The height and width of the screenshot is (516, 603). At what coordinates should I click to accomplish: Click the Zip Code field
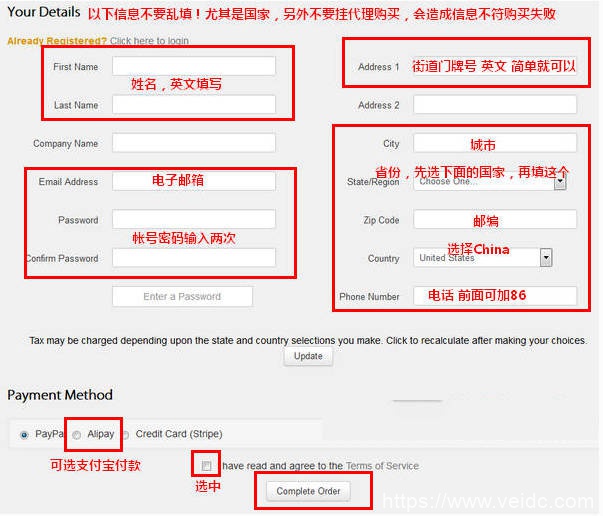pyautogui.click(x=495, y=219)
